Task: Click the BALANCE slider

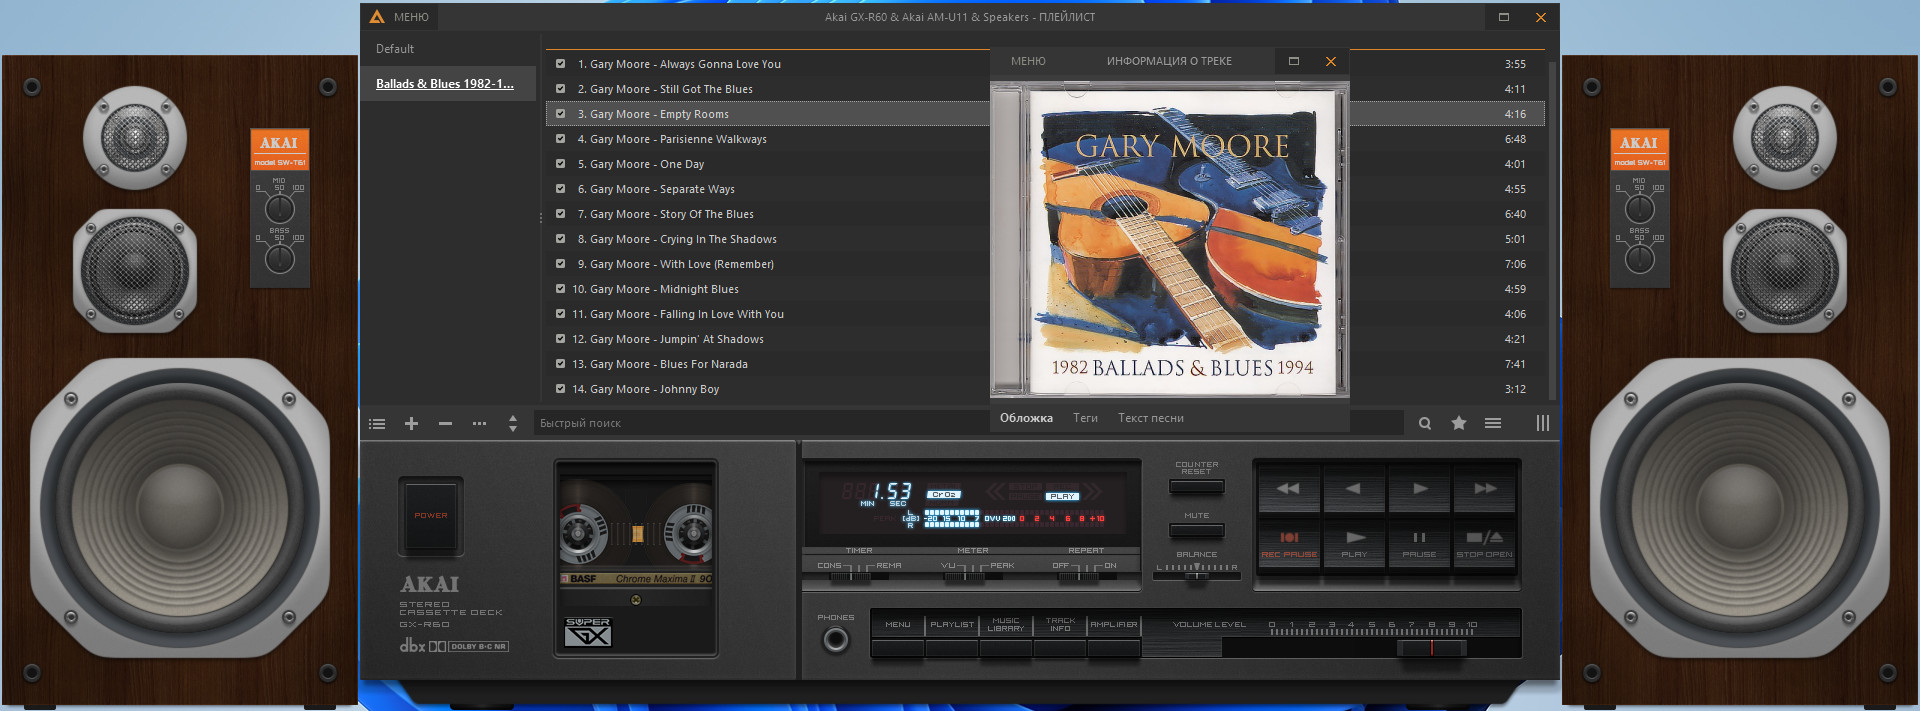Action: (x=1197, y=574)
